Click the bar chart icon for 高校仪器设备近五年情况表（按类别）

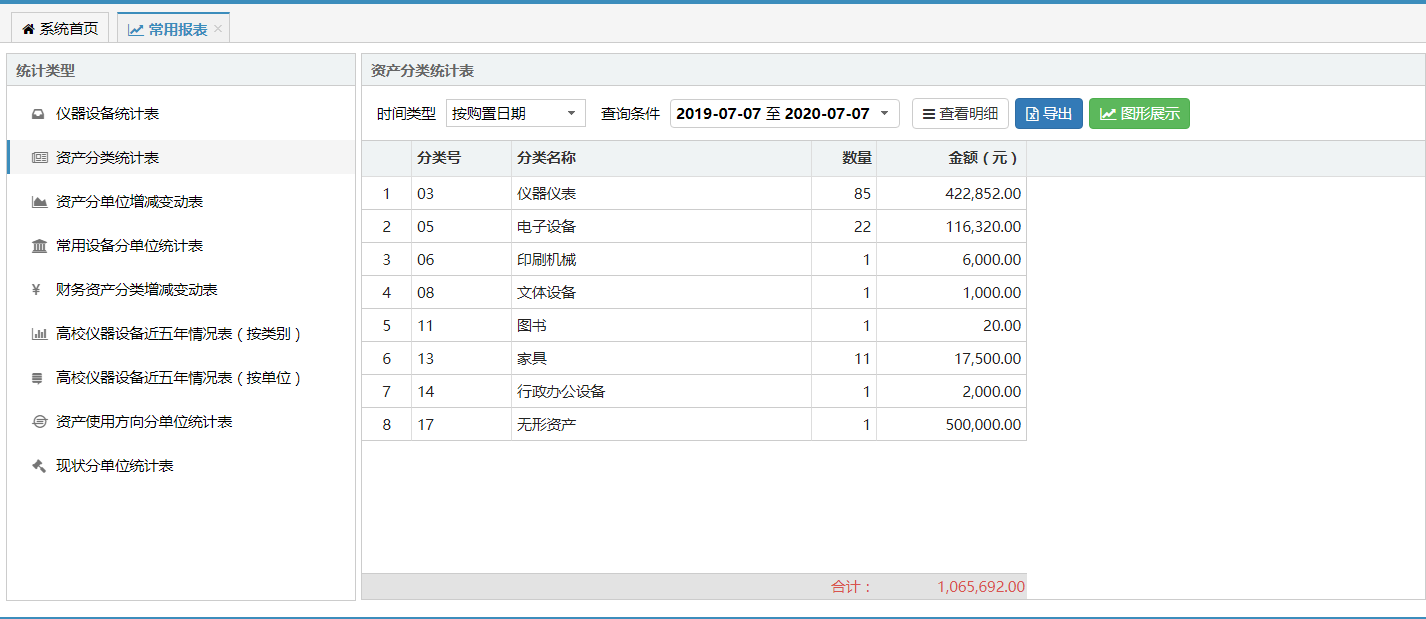[39, 334]
